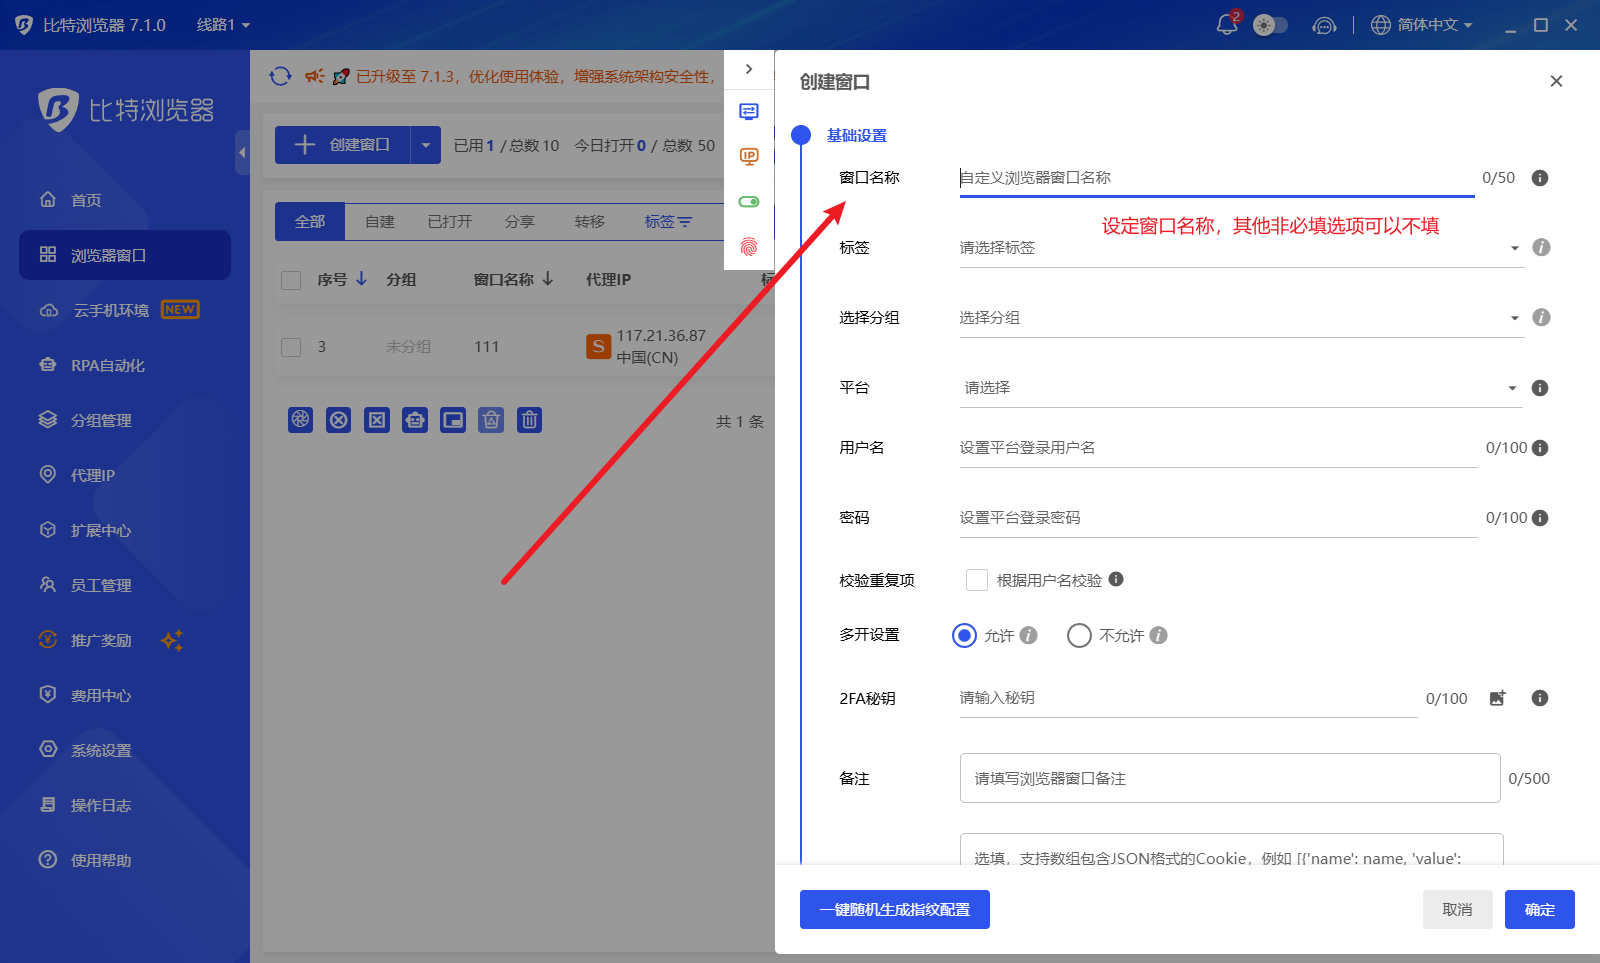Image resolution: width=1600 pixels, height=963 pixels.
Task: Switch to the 已打开 tab
Action: tap(450, 221)
